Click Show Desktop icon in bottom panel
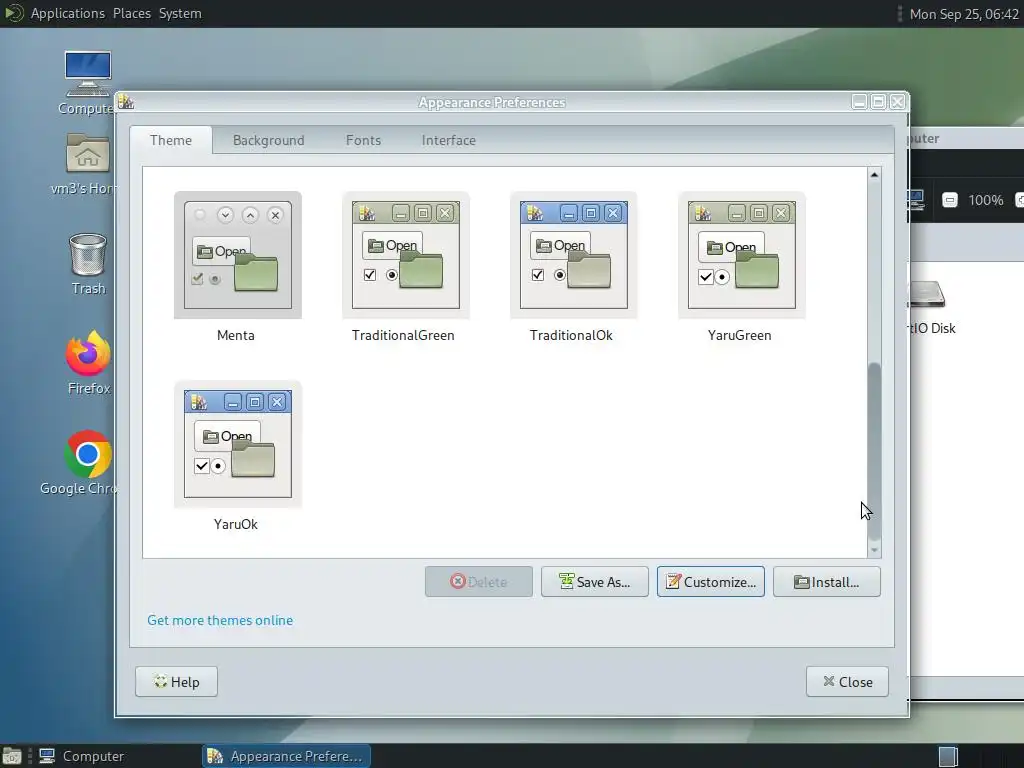Screen dimensions: 1024x768 (x=12, y=756)
